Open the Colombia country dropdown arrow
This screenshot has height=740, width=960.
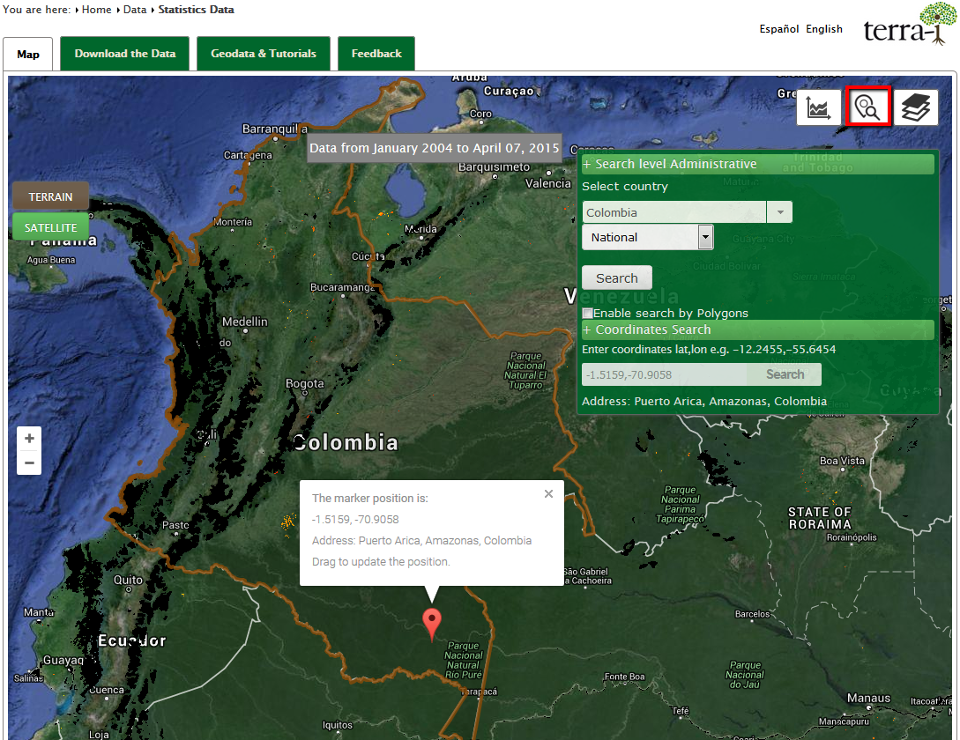click(x=780, y=212)
